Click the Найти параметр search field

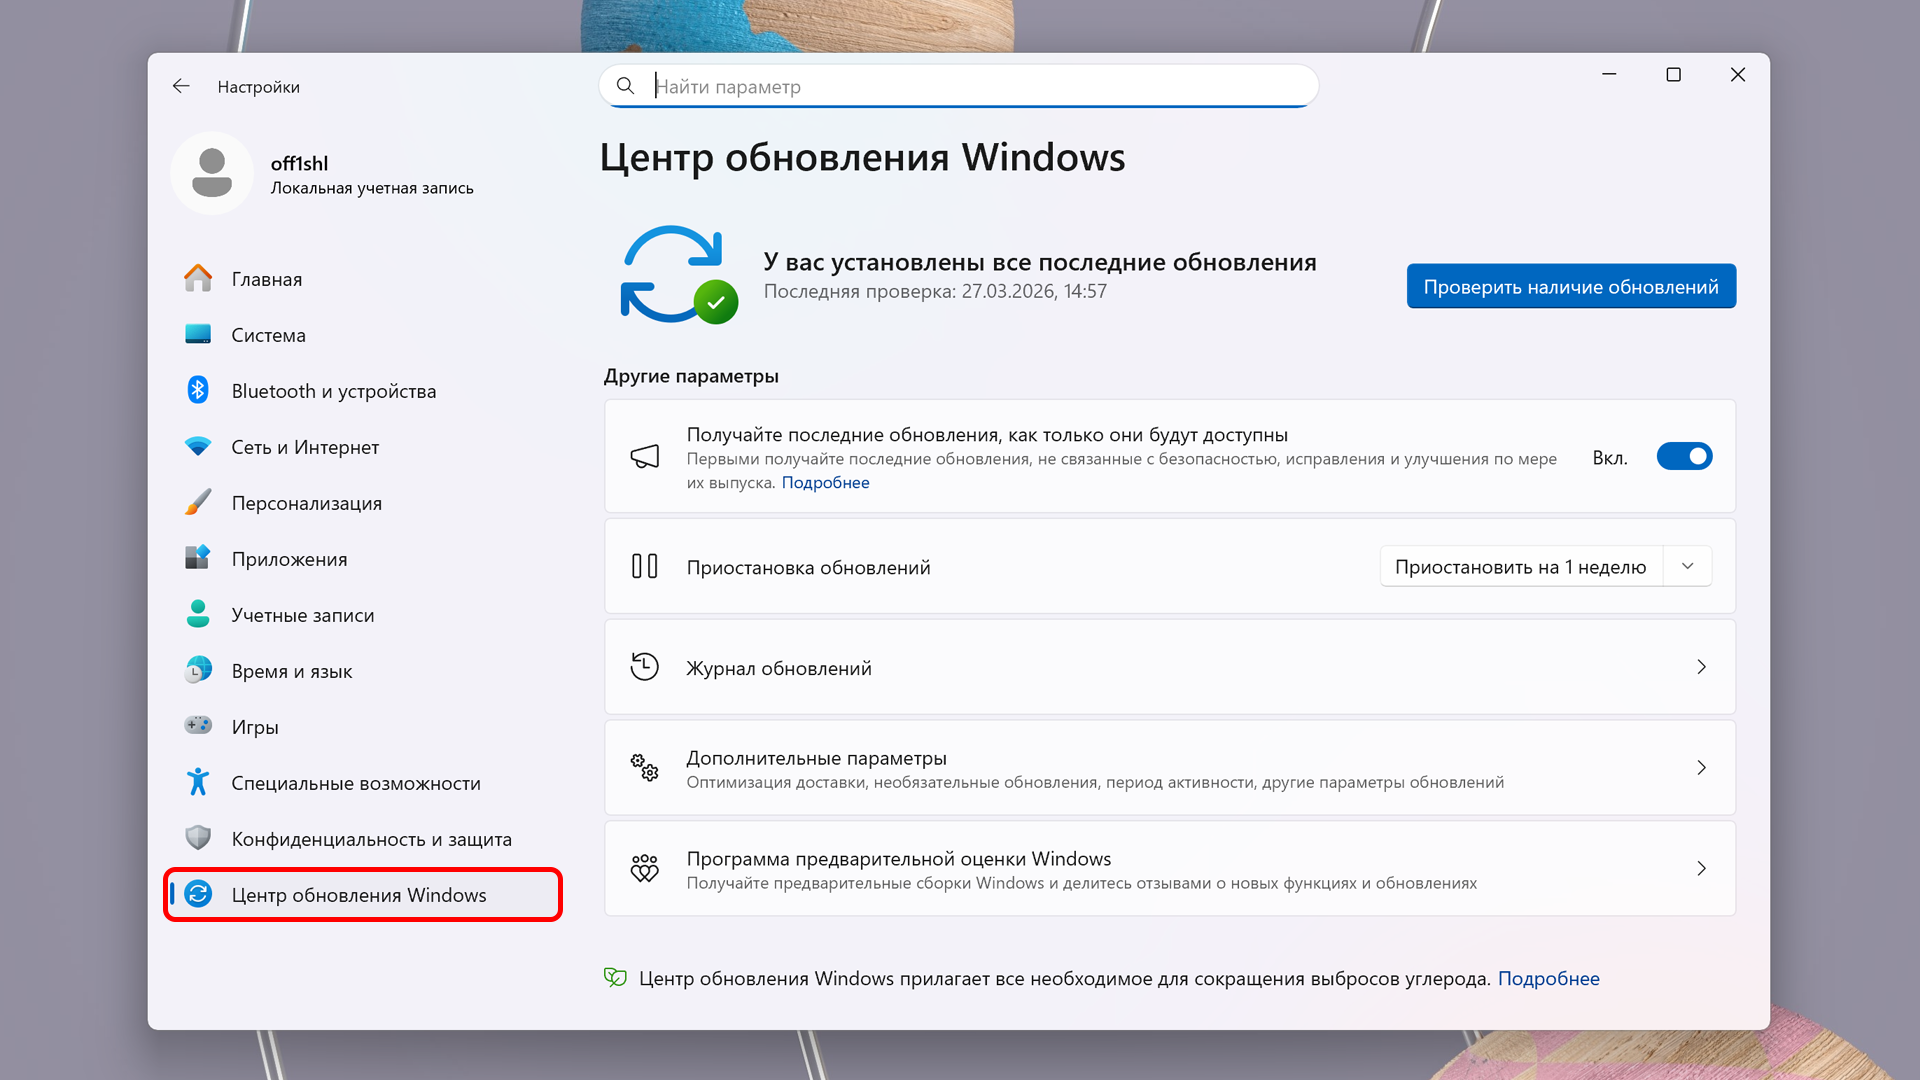pos(960,87)
